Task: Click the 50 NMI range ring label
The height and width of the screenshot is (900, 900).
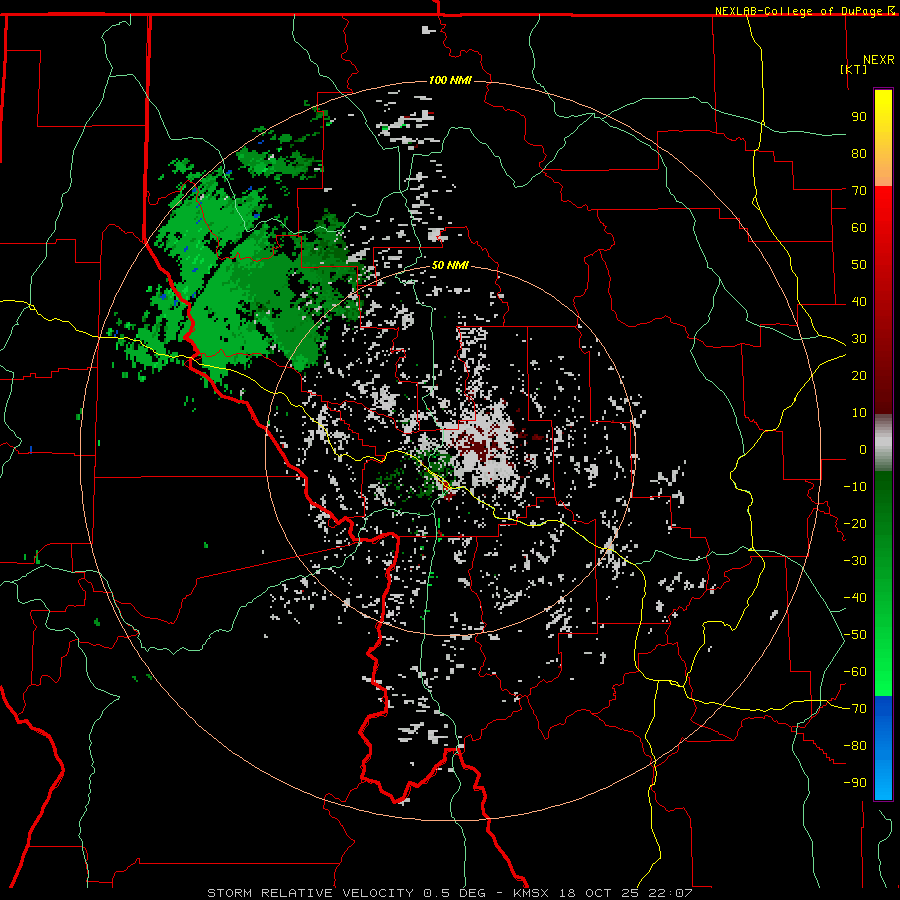Action: (450, 265)
